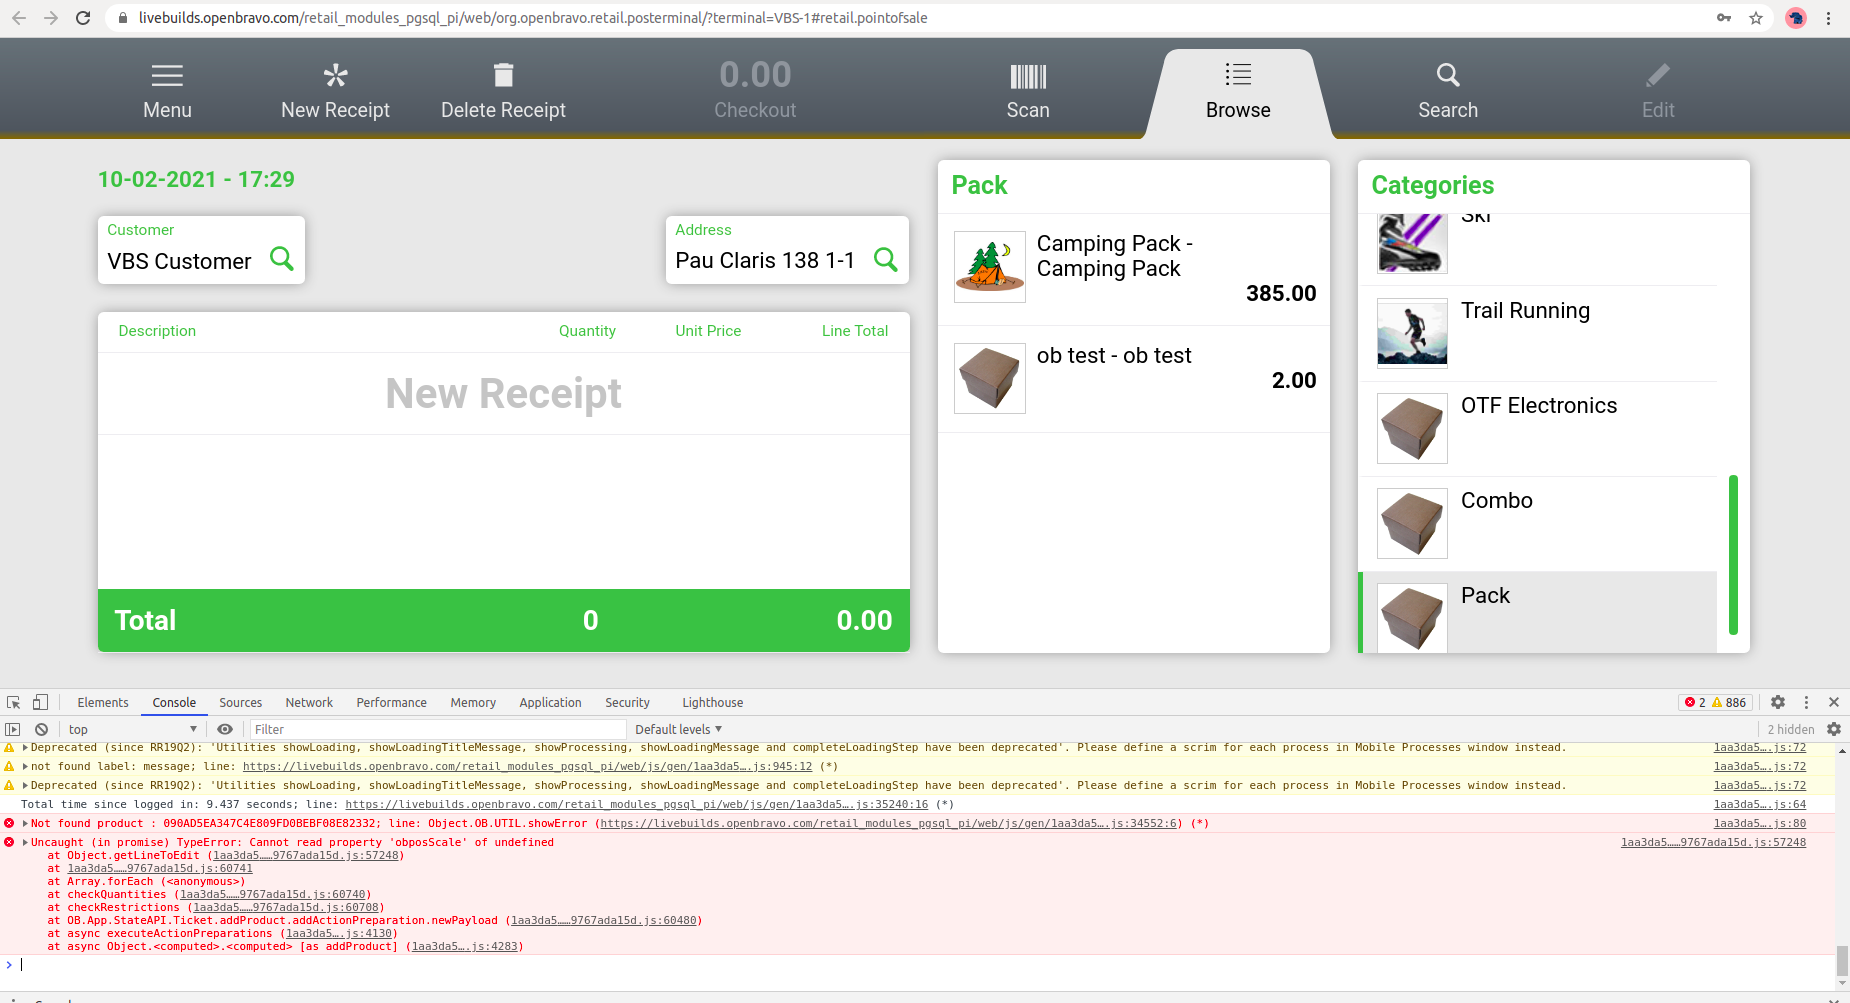The height and width of the screenshot is (1003, 1850).
Task: Open the Combo category
Action: pos(1538,523)
